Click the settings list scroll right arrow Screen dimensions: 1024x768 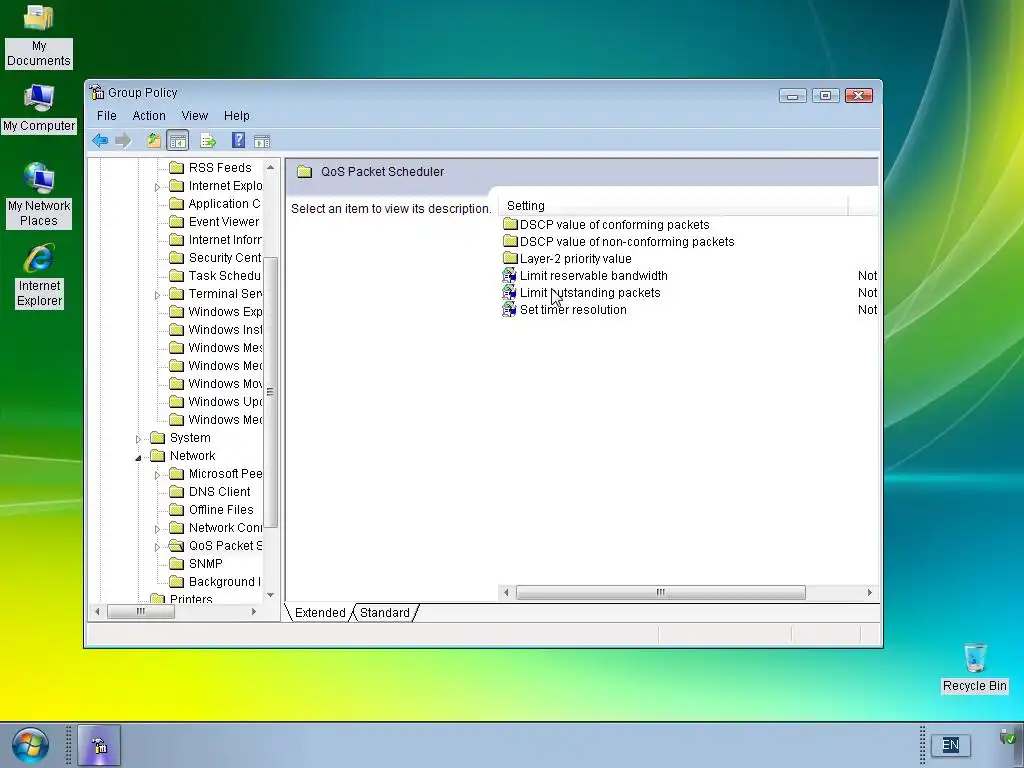click(869, 592)
